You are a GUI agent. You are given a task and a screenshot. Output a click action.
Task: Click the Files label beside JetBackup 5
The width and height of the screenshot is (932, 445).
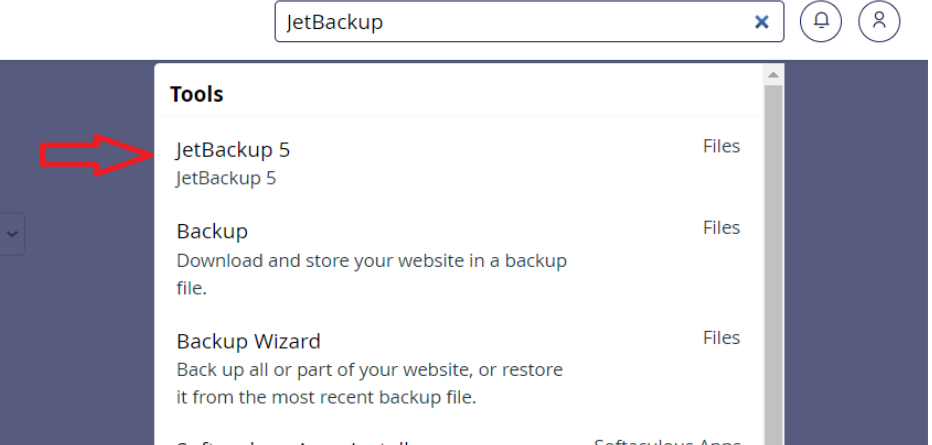pyautogui.click(x=721, y=146)
